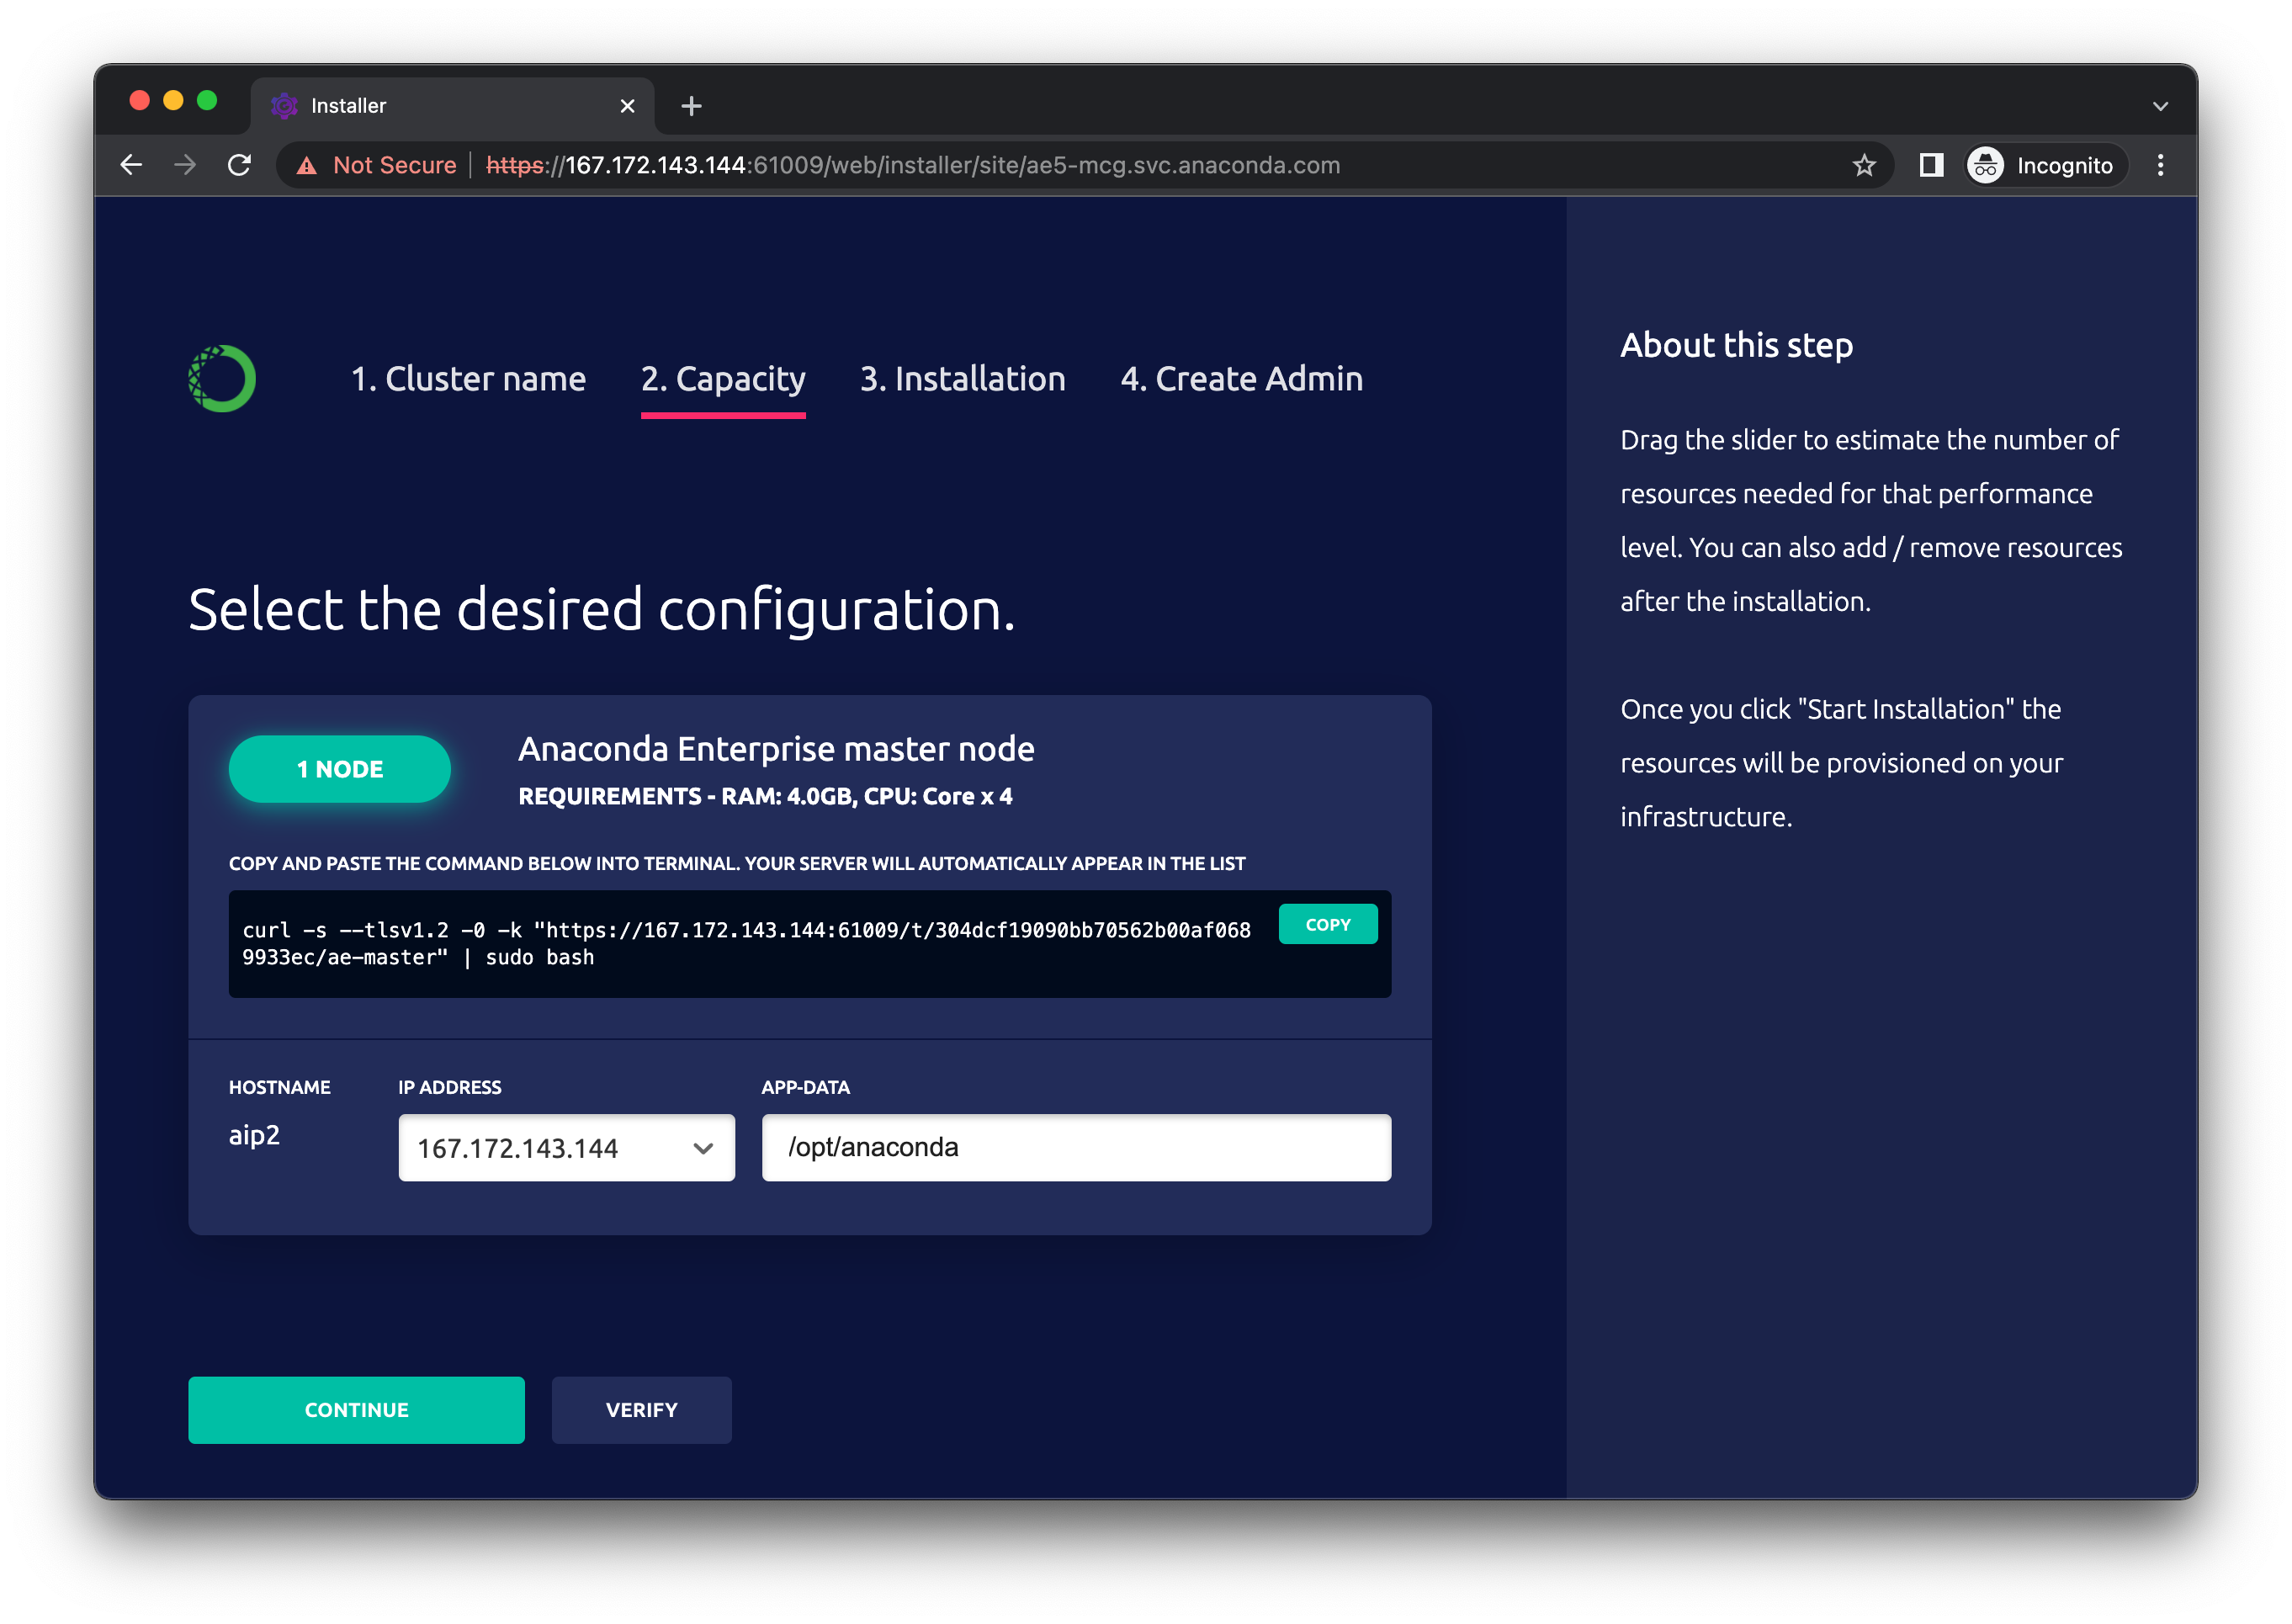Switch to the Installation step

pos(962,379)
